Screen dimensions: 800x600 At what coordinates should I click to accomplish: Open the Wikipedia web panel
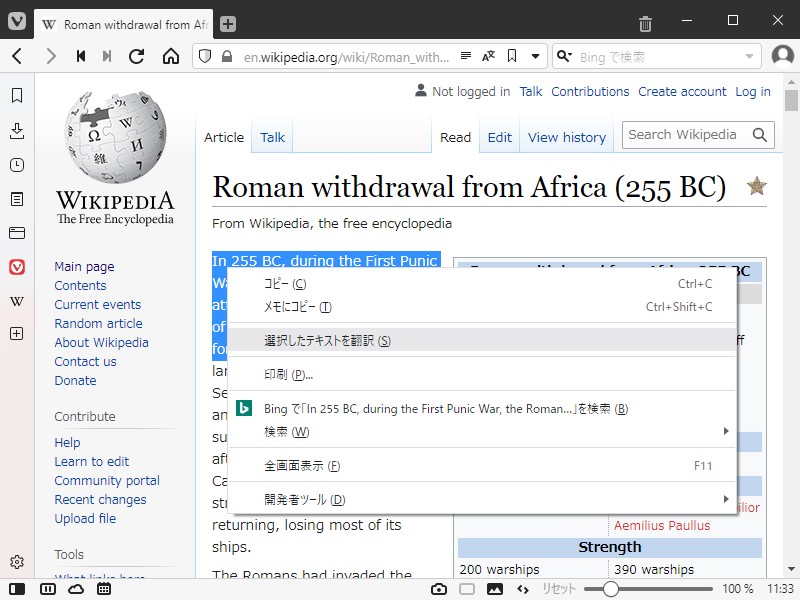(17, 301)
